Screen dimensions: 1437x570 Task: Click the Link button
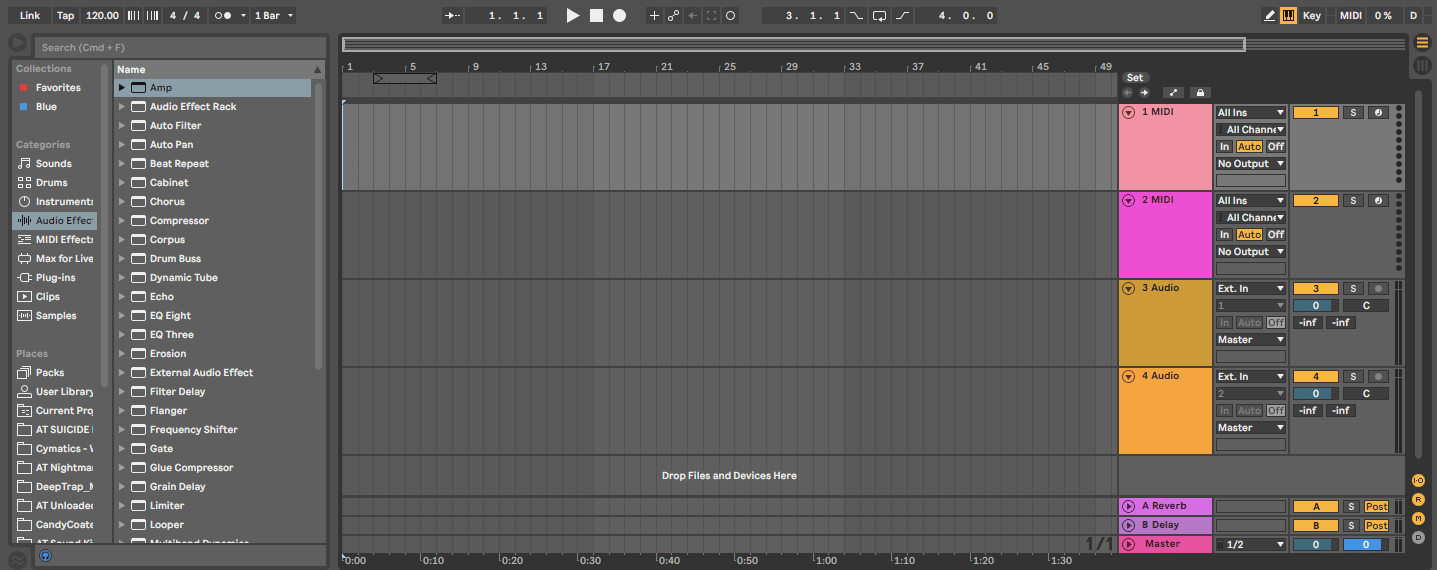[x=30, y=15]
